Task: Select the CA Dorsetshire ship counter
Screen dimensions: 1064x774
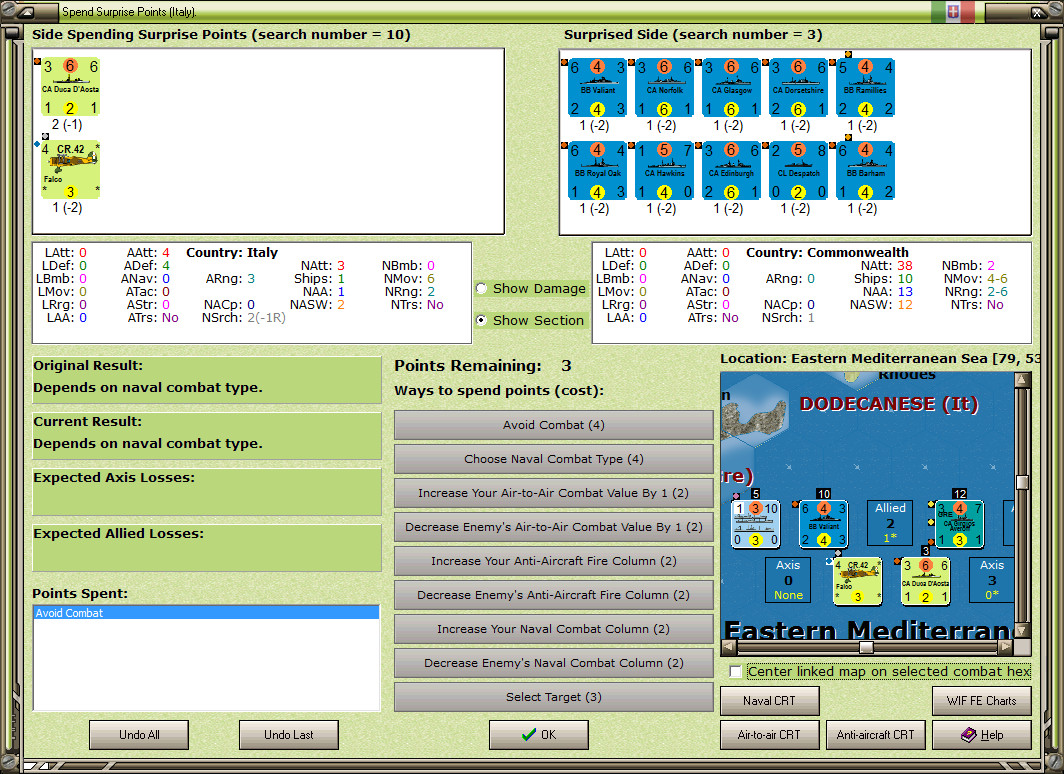Action: pyautogui.click(x=798, y=88)
